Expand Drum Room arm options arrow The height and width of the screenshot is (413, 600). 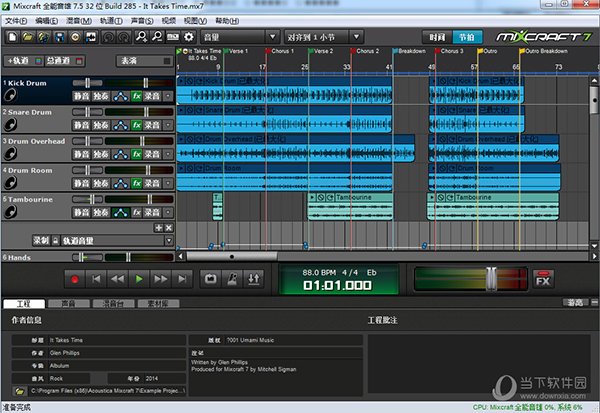(168, 183)
